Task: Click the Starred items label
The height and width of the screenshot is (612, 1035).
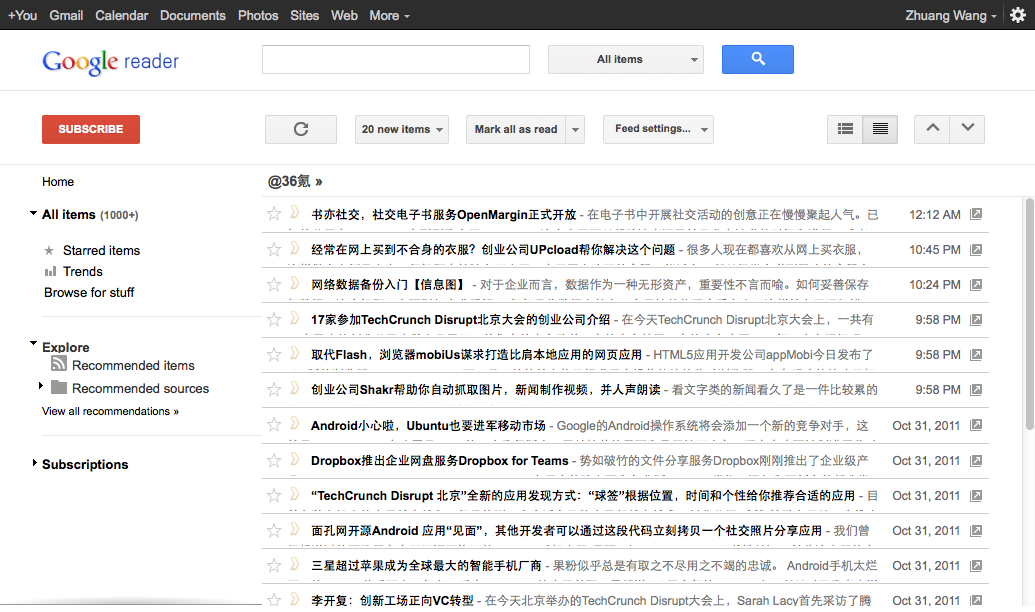Action: pos(102,250)
